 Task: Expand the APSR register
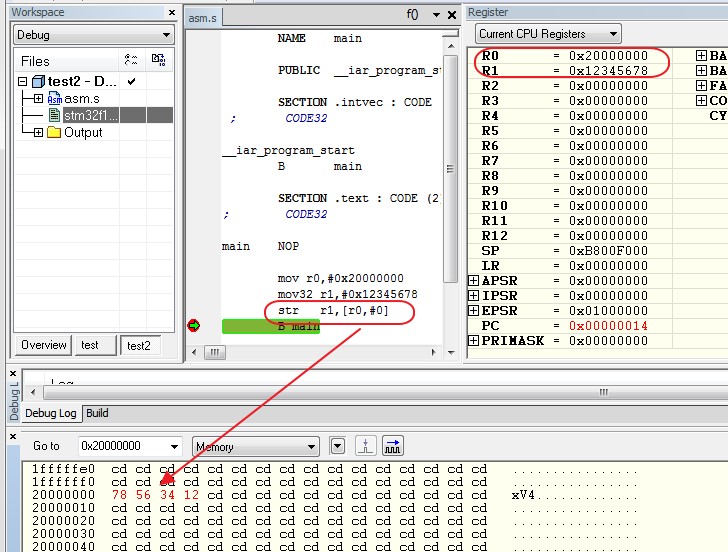pyautogui.click(x=473, y=280)
